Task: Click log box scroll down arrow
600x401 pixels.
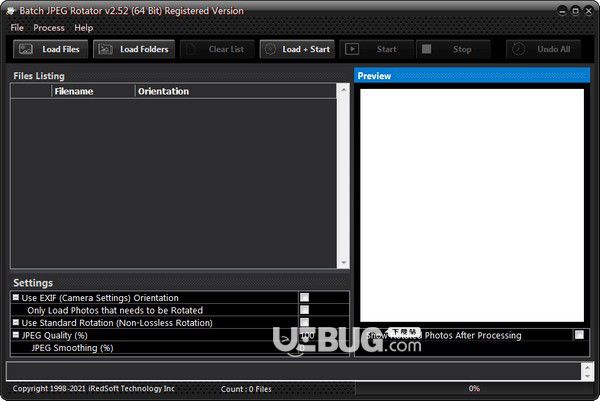Action: pyautogui.click(x=587, y=376)
